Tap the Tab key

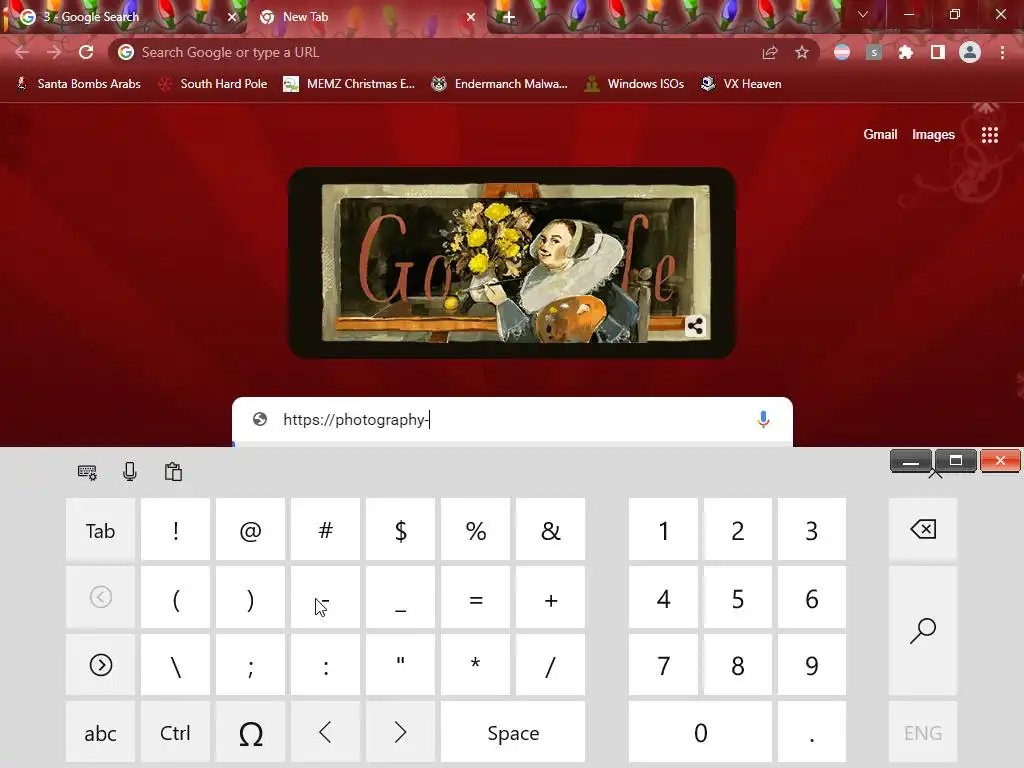101,530
